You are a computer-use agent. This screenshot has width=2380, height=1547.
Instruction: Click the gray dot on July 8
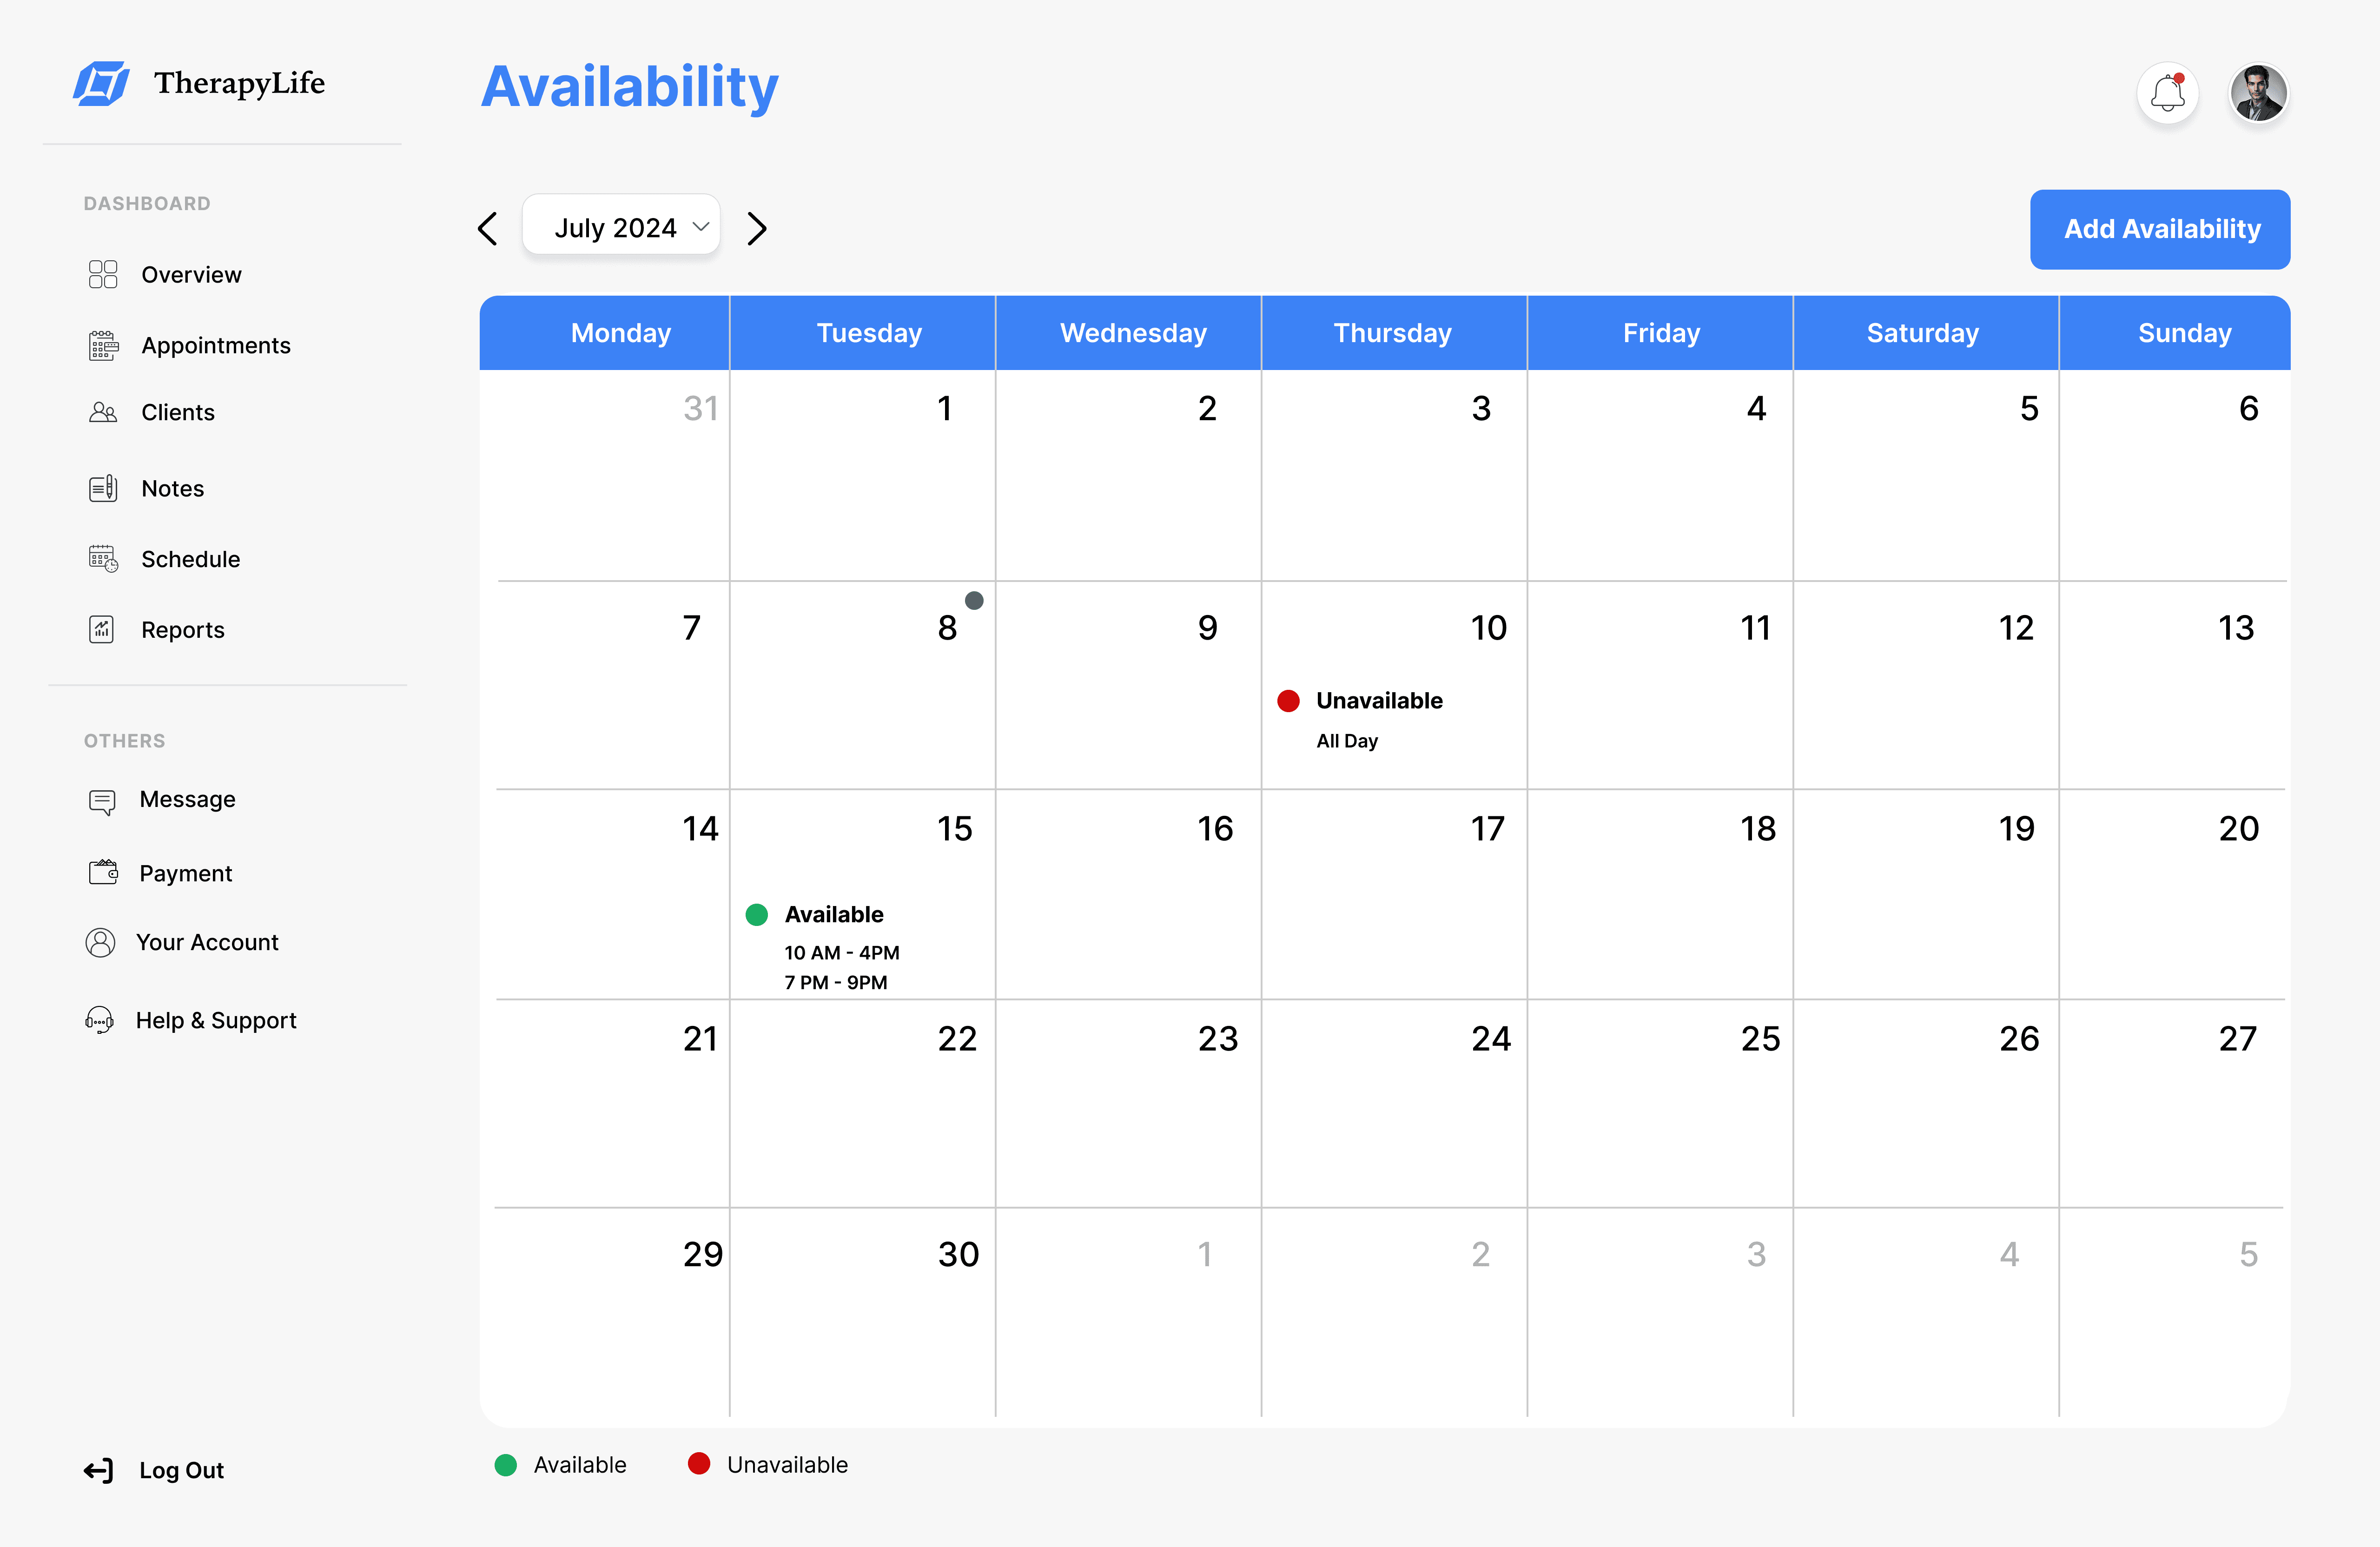[x=974, y=601]
